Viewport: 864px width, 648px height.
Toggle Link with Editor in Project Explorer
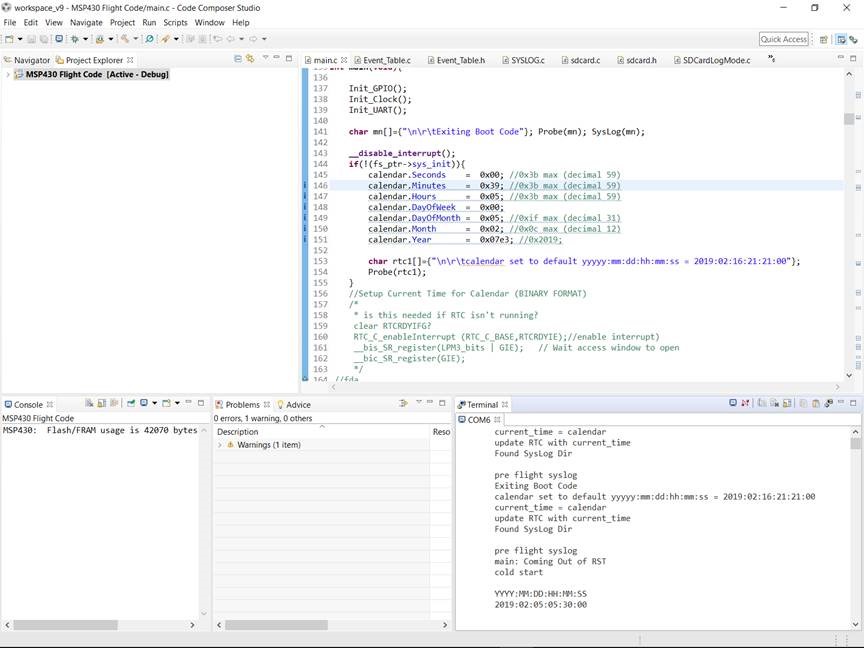[249, 59]
